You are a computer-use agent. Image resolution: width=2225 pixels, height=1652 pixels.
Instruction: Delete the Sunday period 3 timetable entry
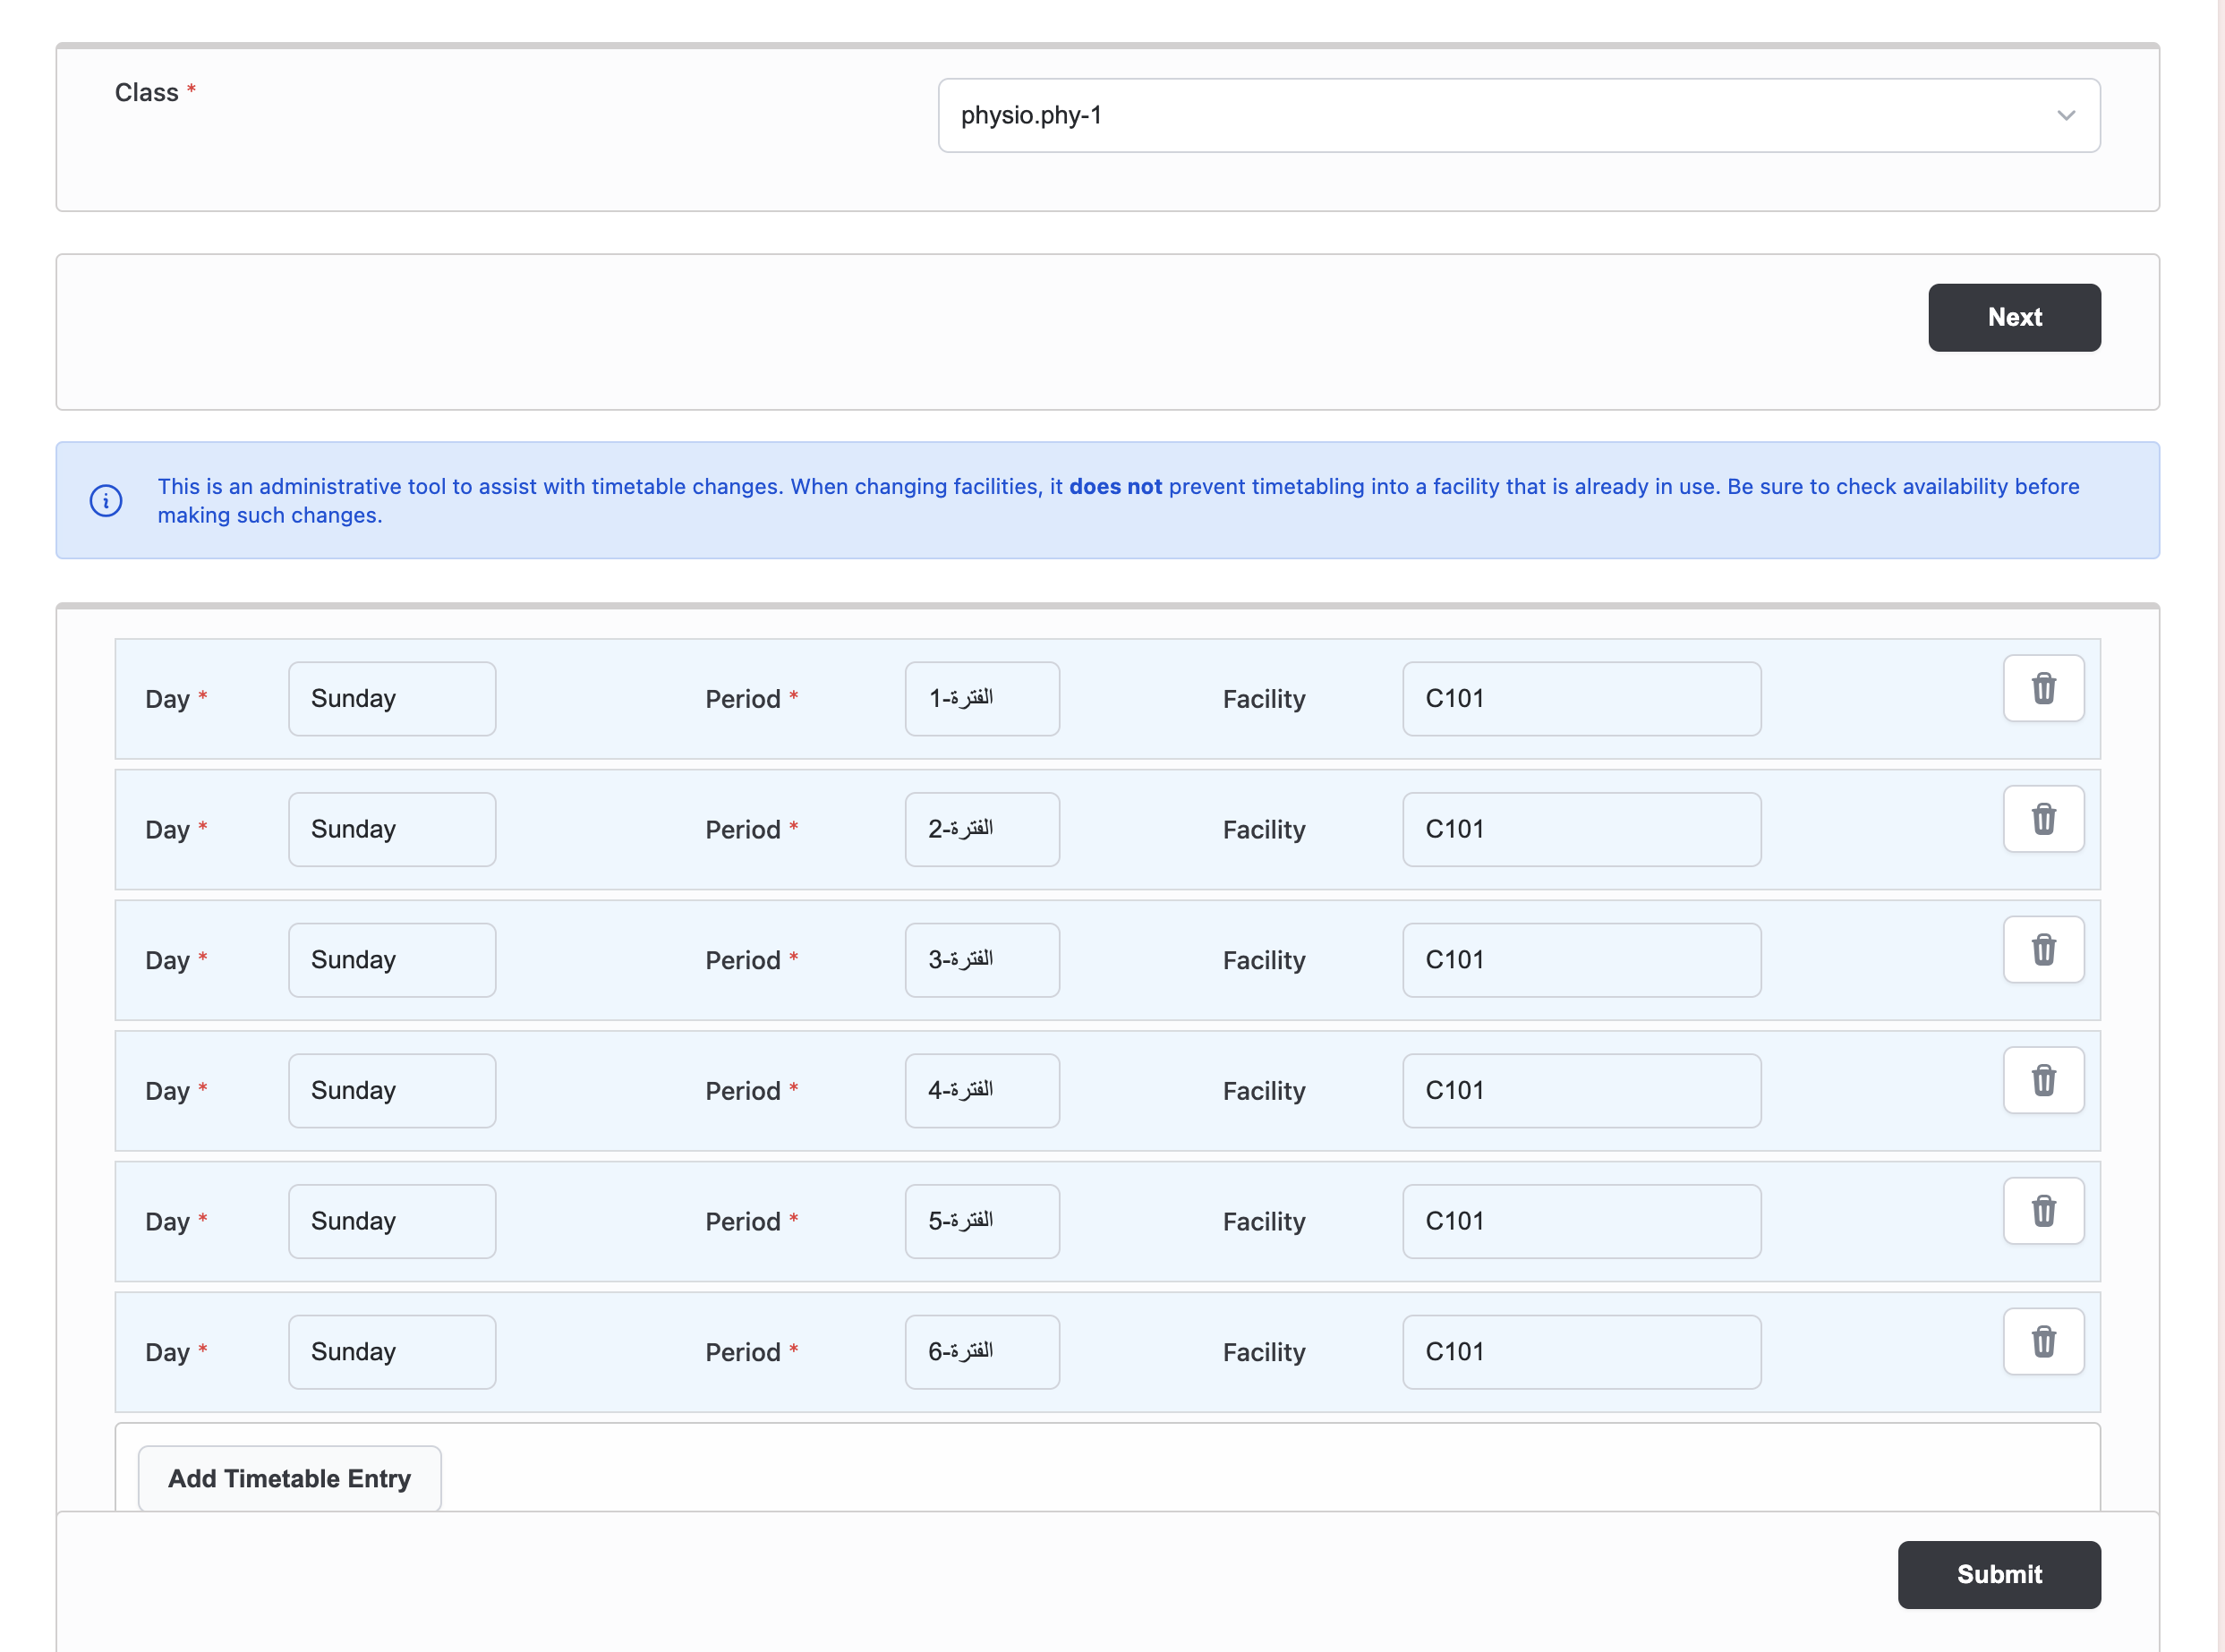point(2043,950)
